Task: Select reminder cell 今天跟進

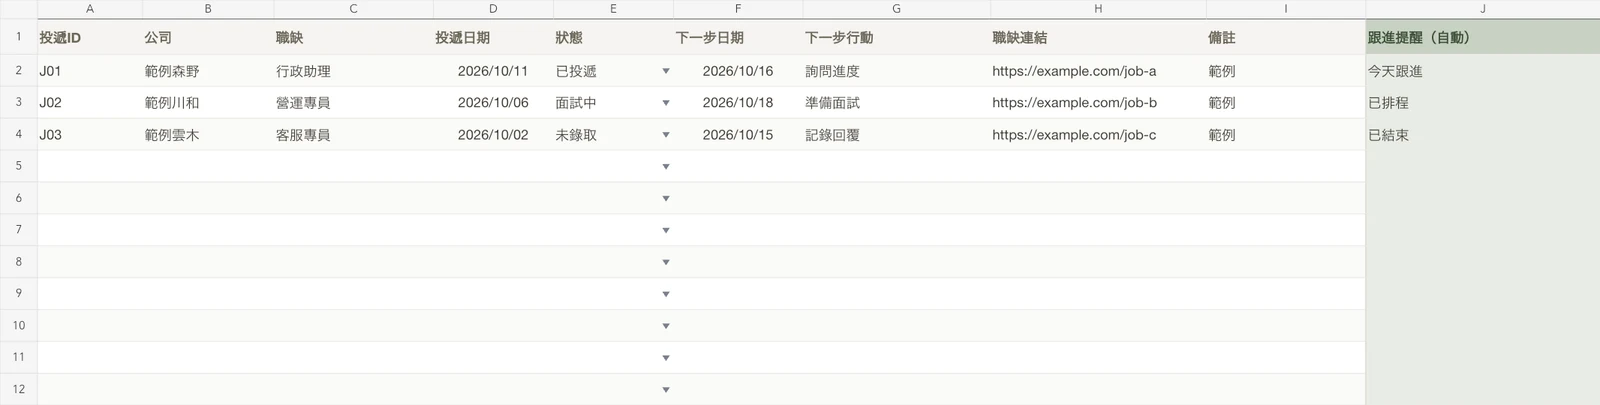Action: [x=1483, y=71]
